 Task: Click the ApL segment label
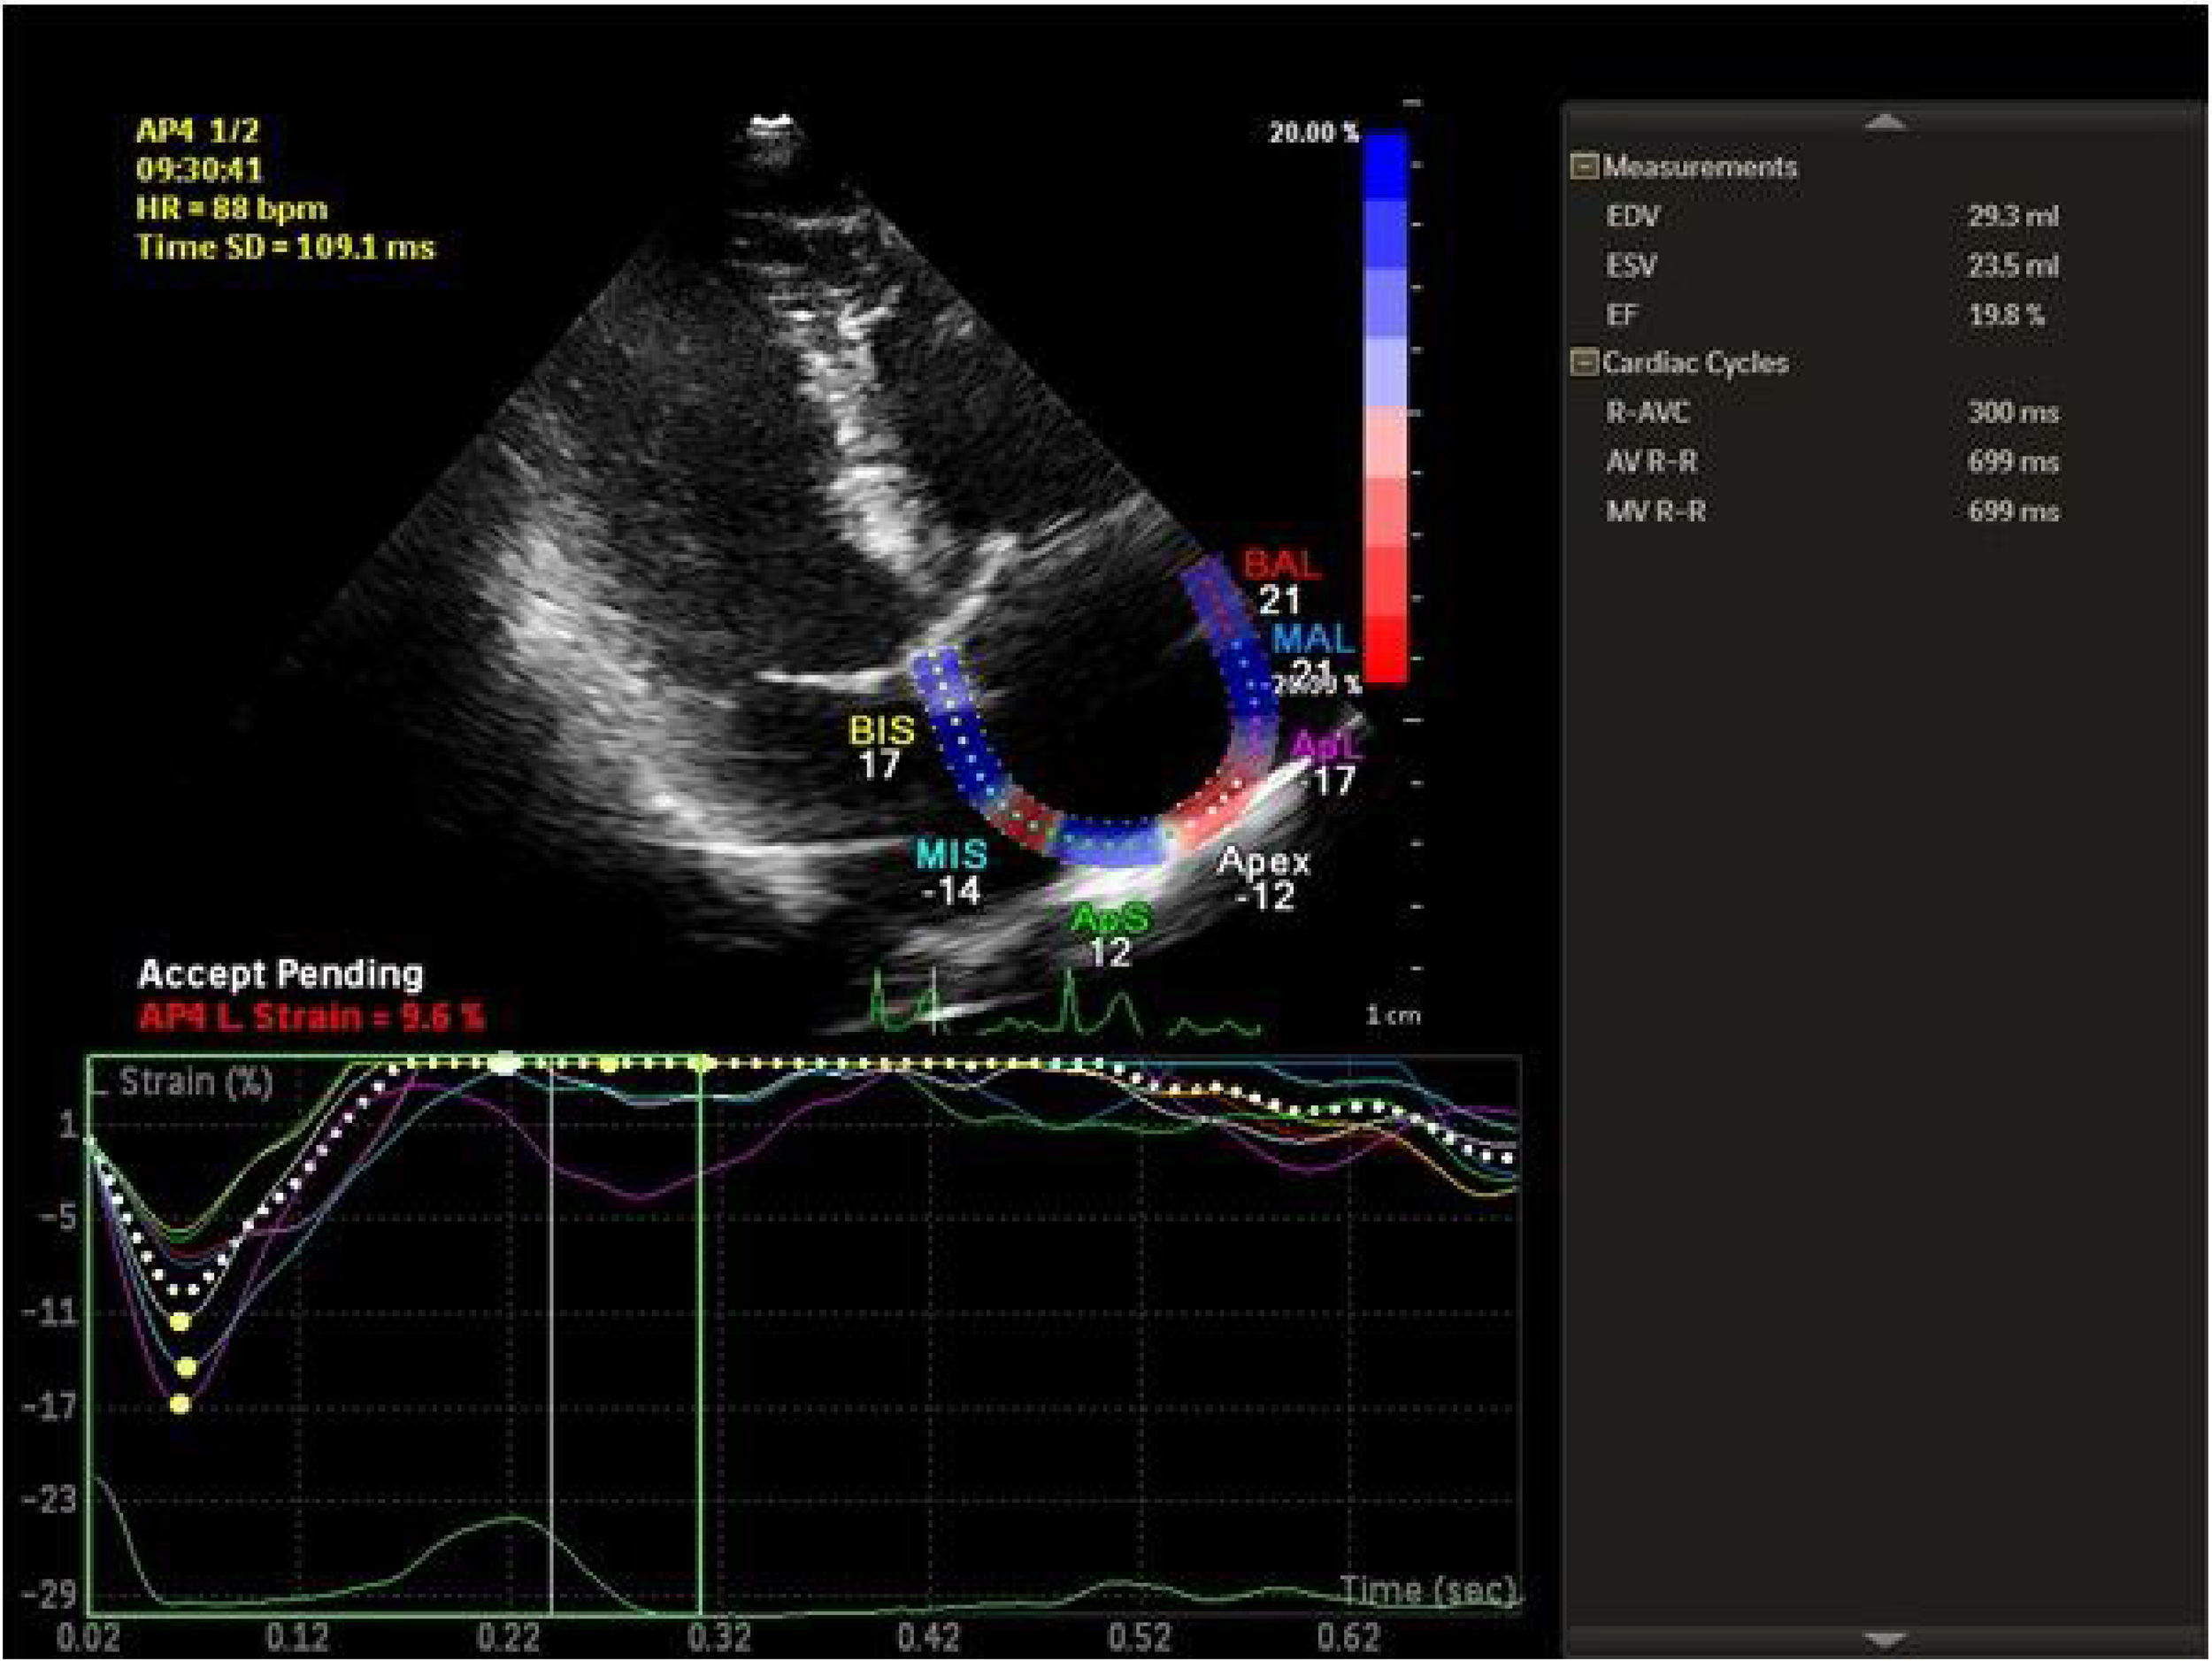[1326, 745]
